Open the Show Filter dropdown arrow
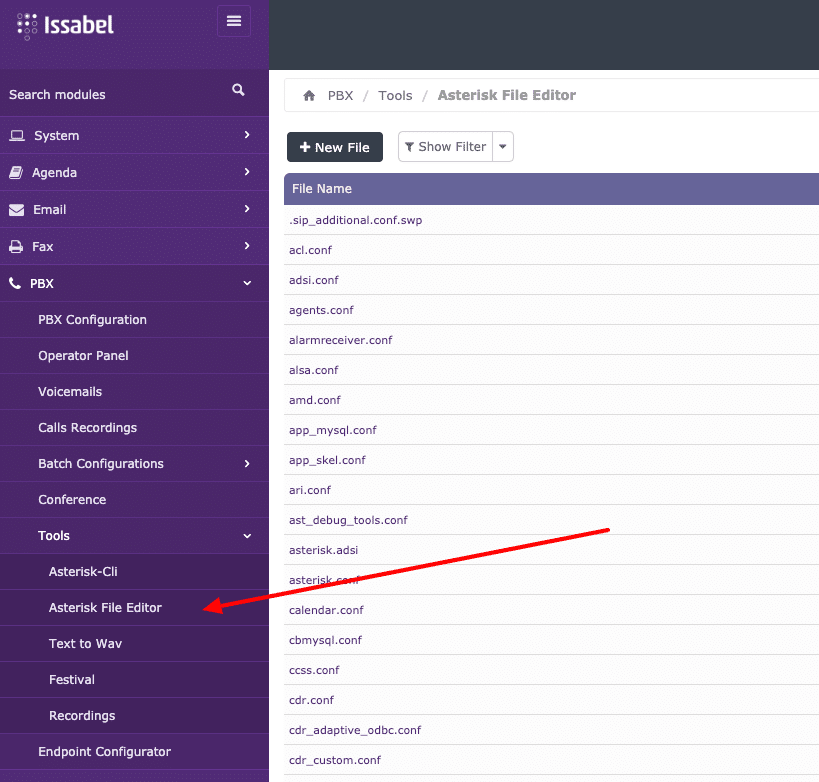The height and width of the screenshot is (782, 819). [504, 147]
